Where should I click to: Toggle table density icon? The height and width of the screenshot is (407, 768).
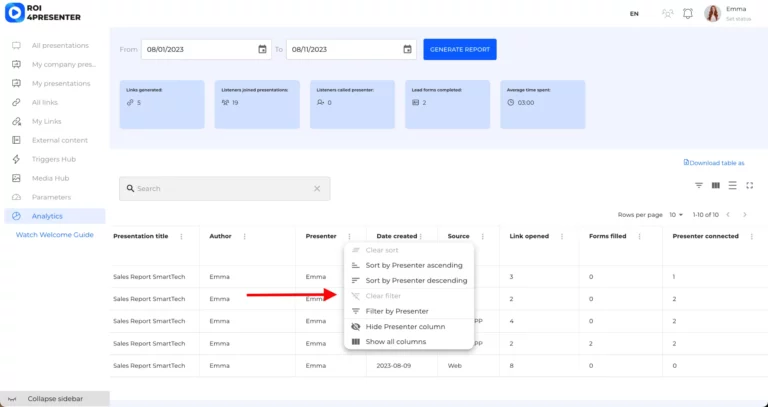tap(732, 185)
